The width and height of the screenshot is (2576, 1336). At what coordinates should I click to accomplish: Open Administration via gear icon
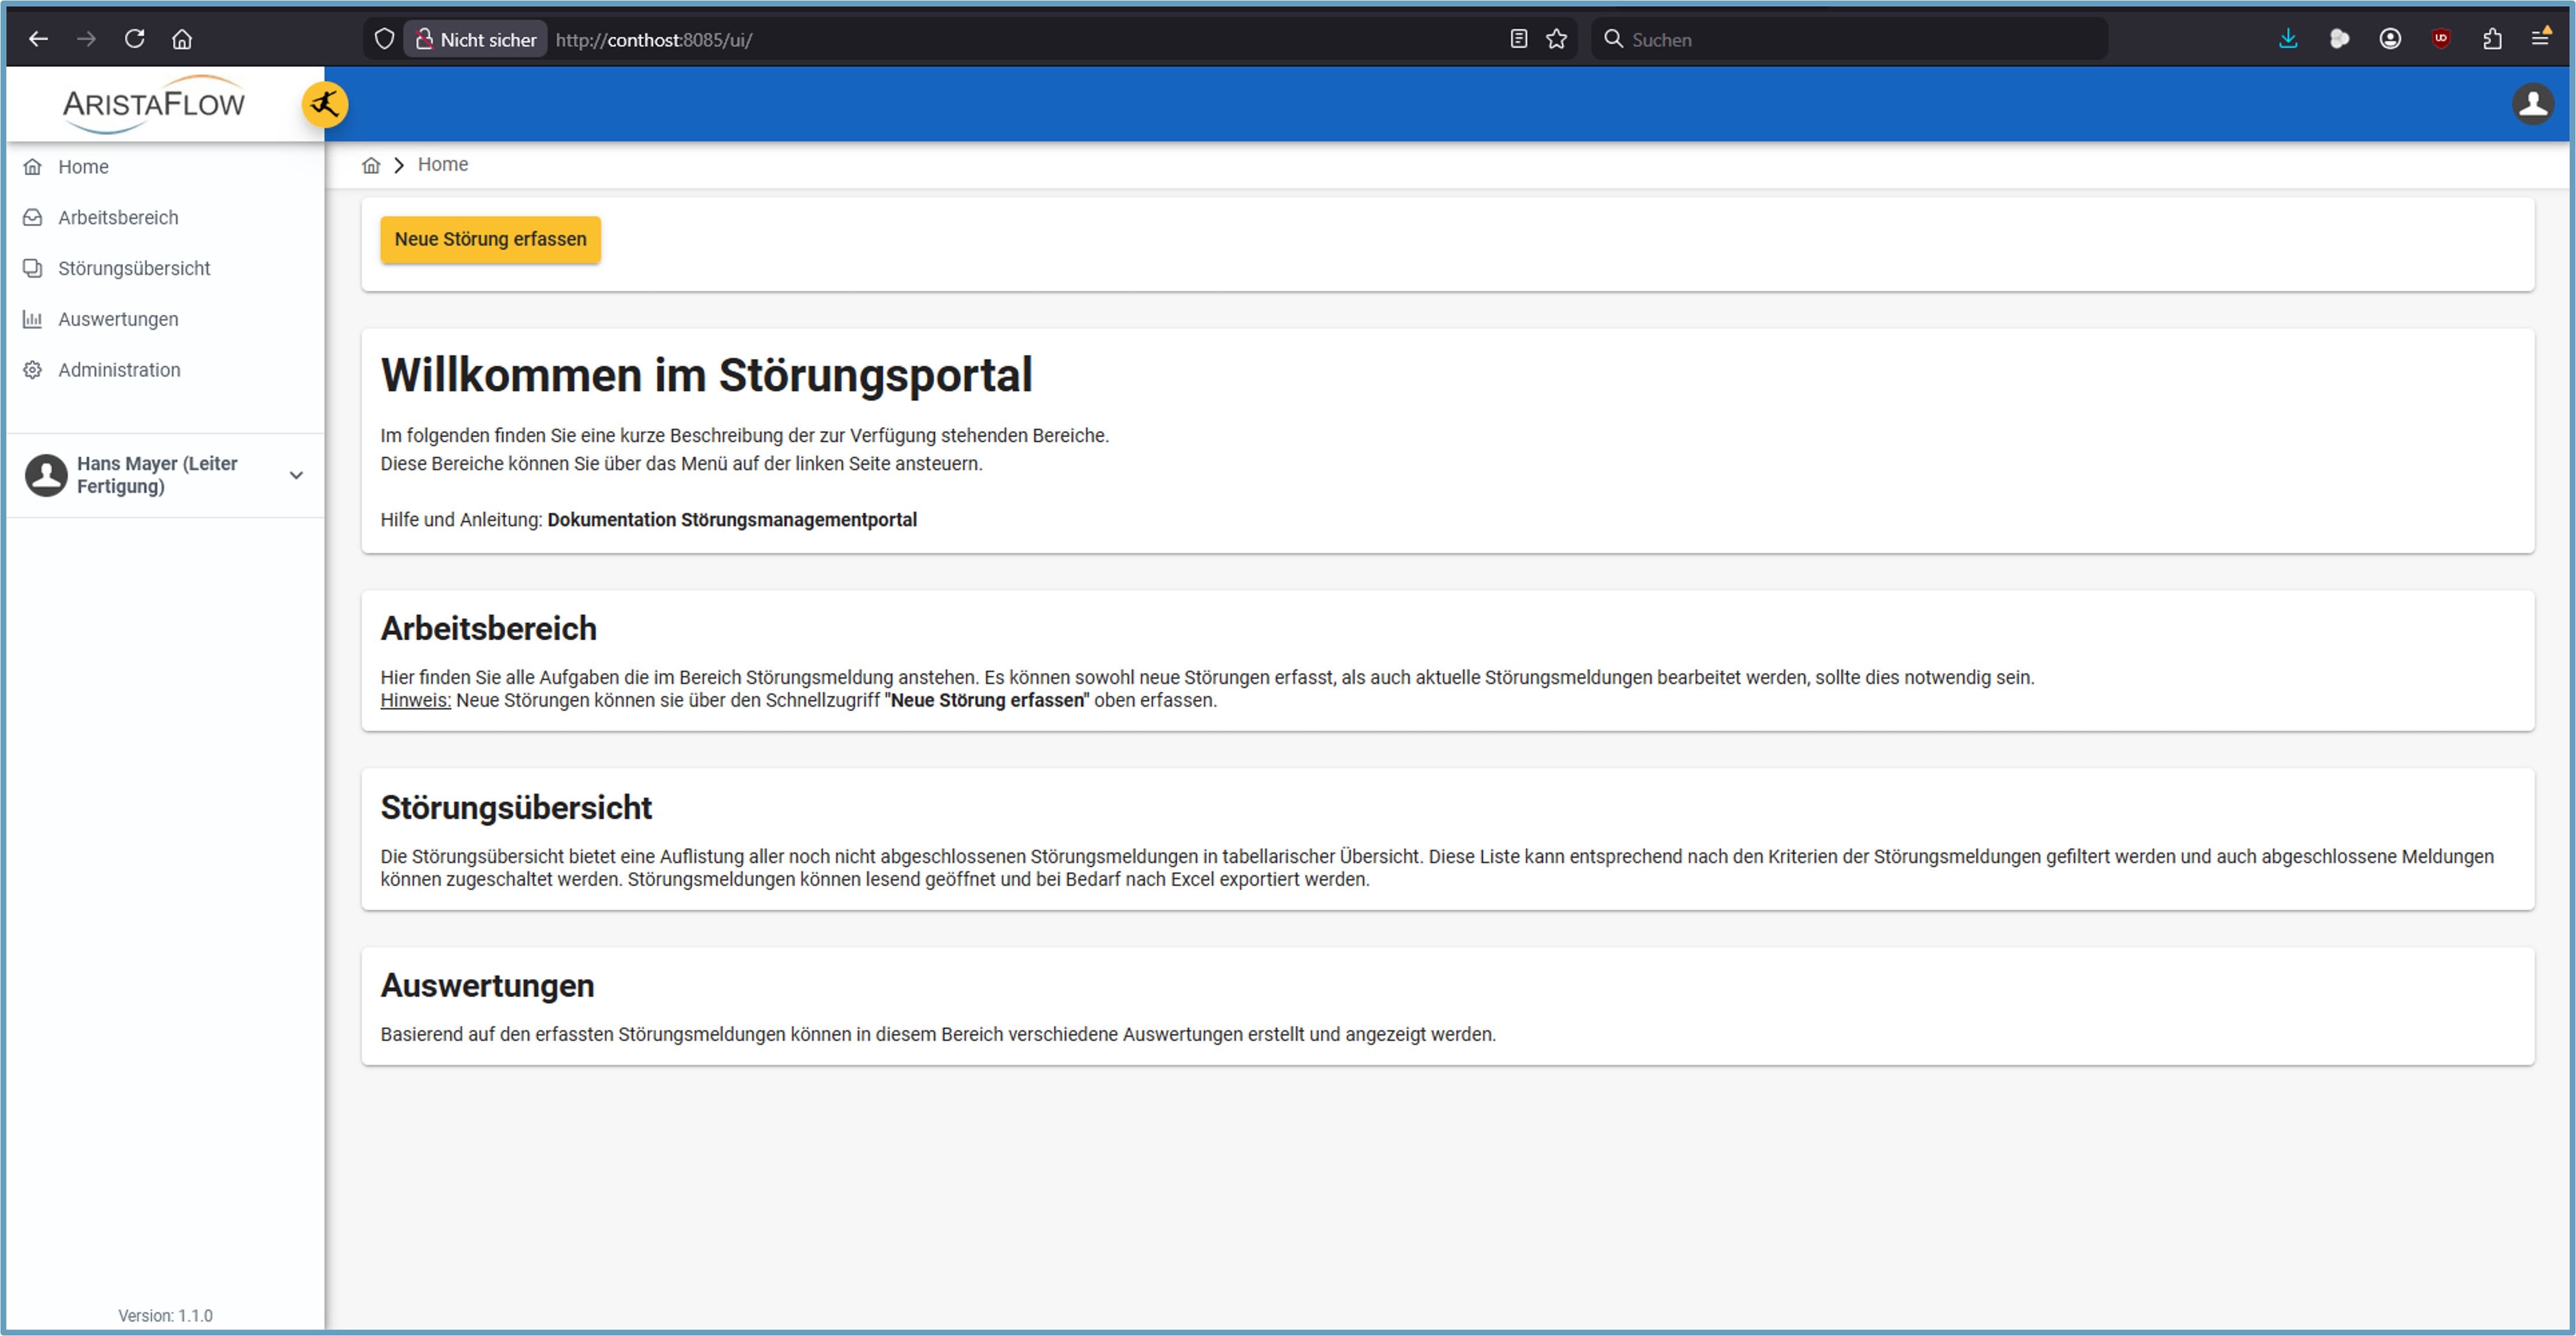click(33, 370)
